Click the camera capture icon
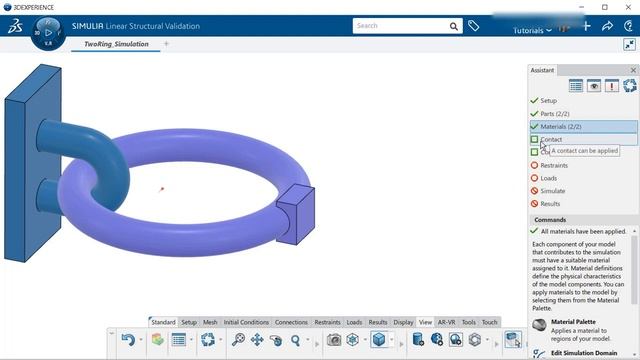640x360 pixels. (x=334, y=340)
